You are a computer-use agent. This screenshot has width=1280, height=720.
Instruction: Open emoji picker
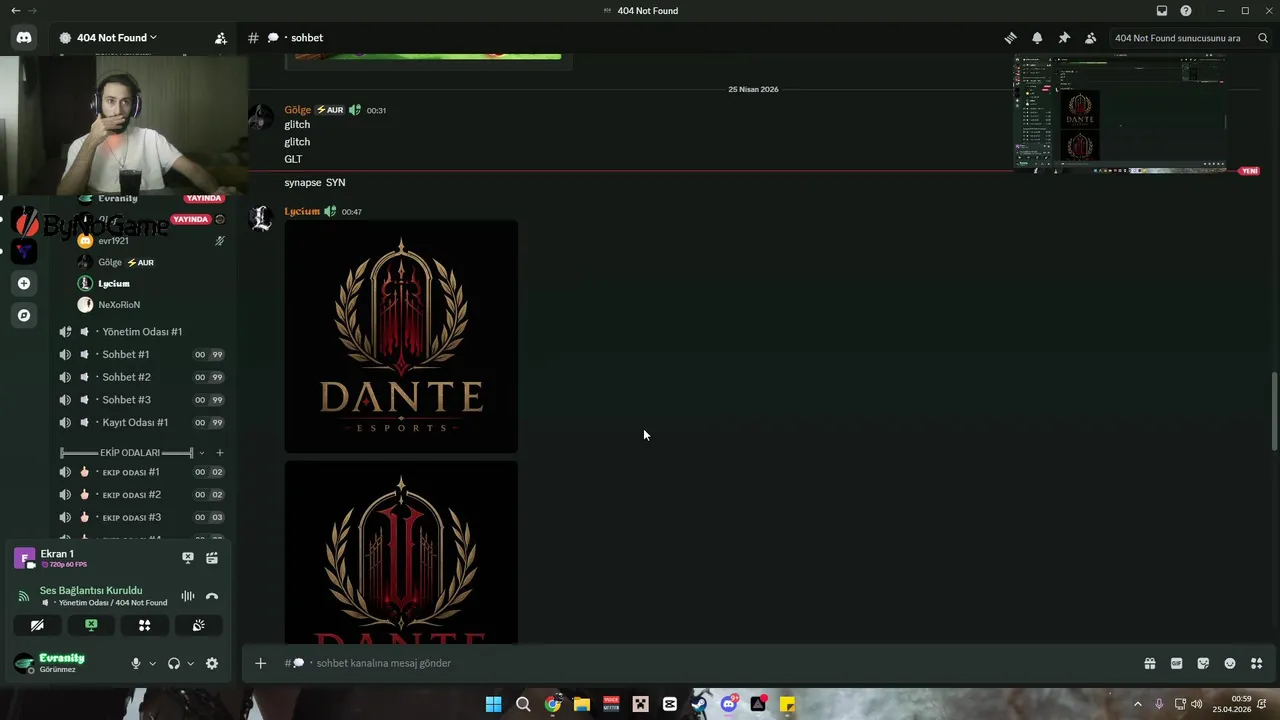coord(1230,663)
